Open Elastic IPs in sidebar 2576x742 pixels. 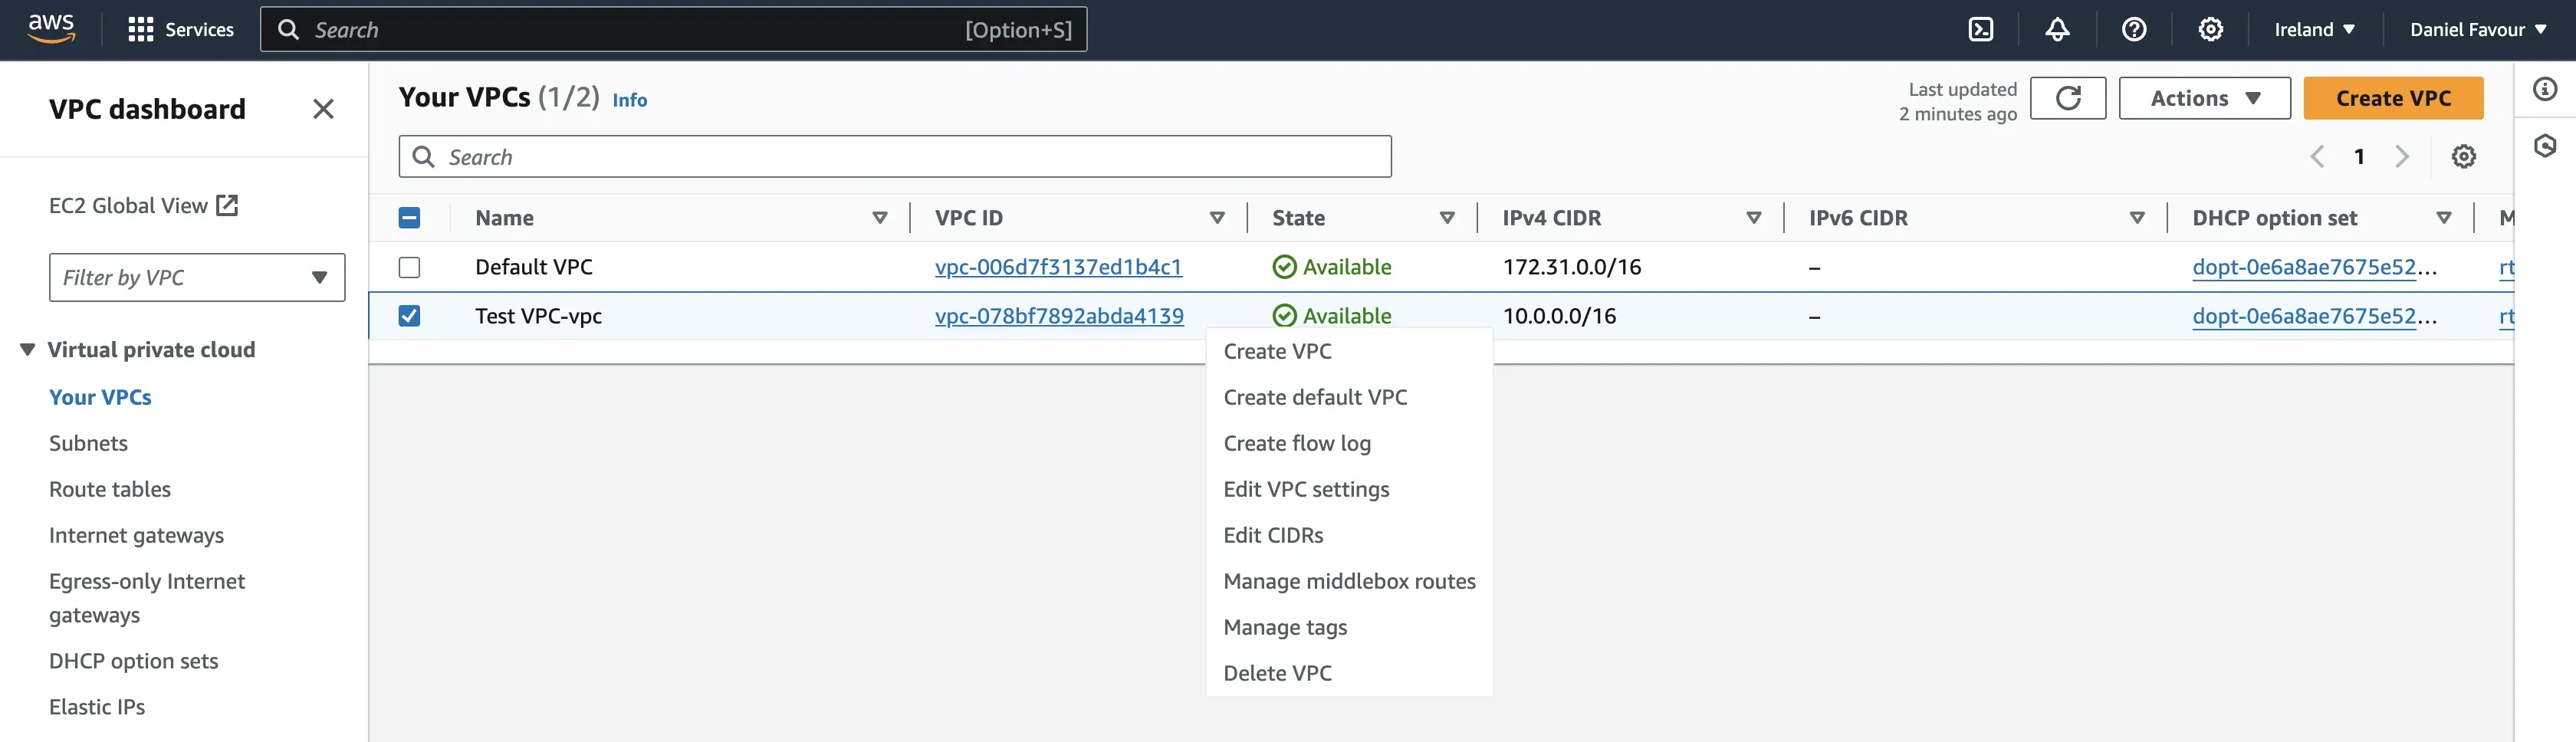click(97, 707)
